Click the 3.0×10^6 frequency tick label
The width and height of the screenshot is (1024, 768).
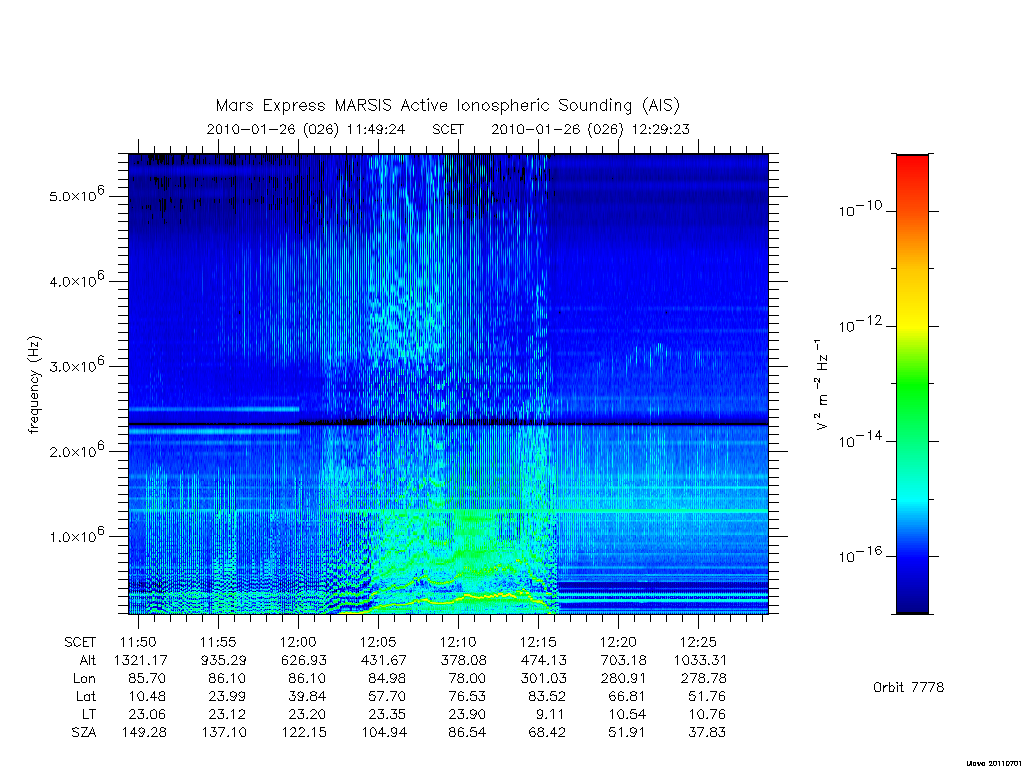click(x=76, y=365)
